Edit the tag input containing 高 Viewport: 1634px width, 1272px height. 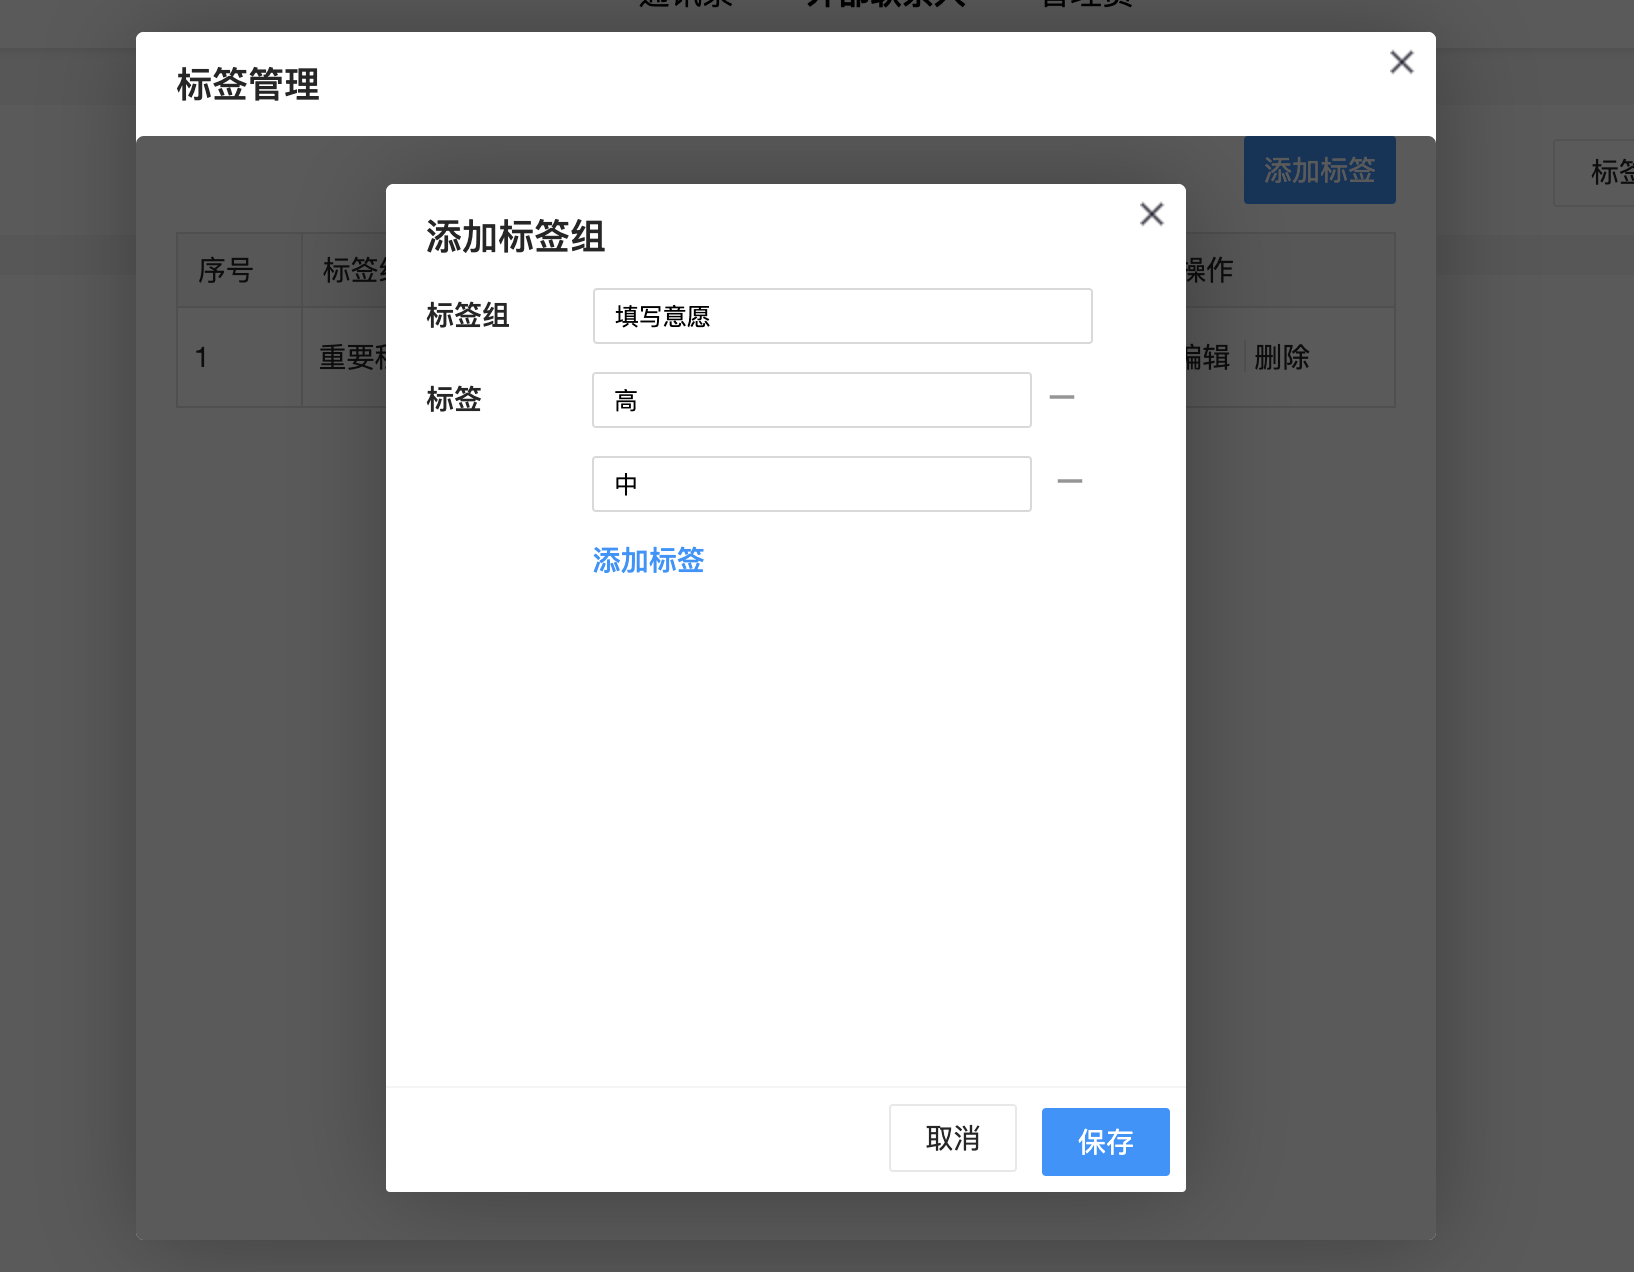click(812, 400)
